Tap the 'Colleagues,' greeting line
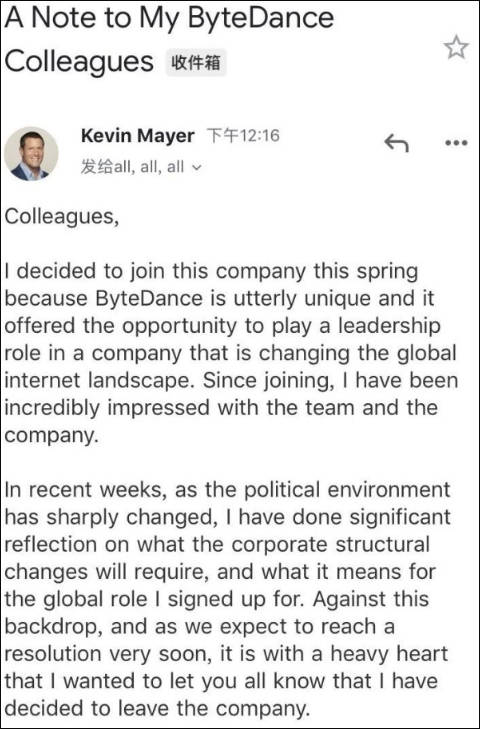 click(62, 217)
